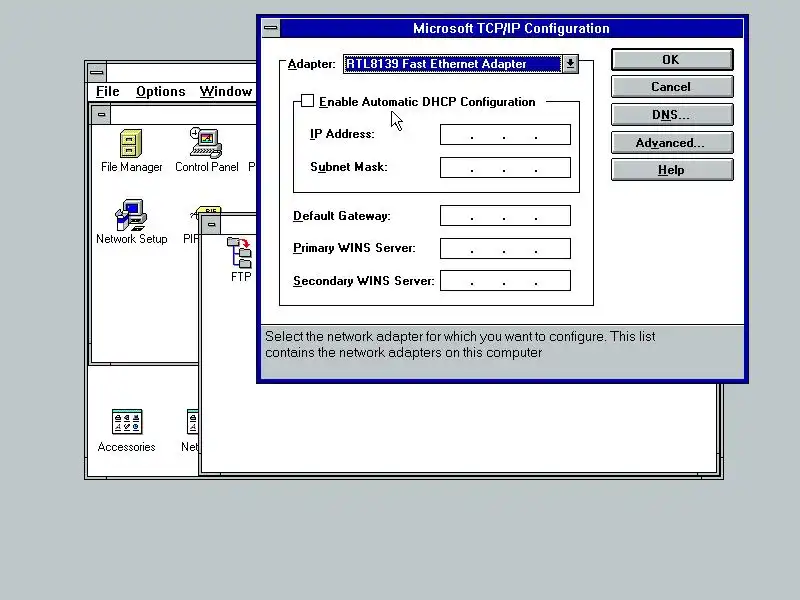
Task: Focus the Default Gateway field
Action: (505, 215)
